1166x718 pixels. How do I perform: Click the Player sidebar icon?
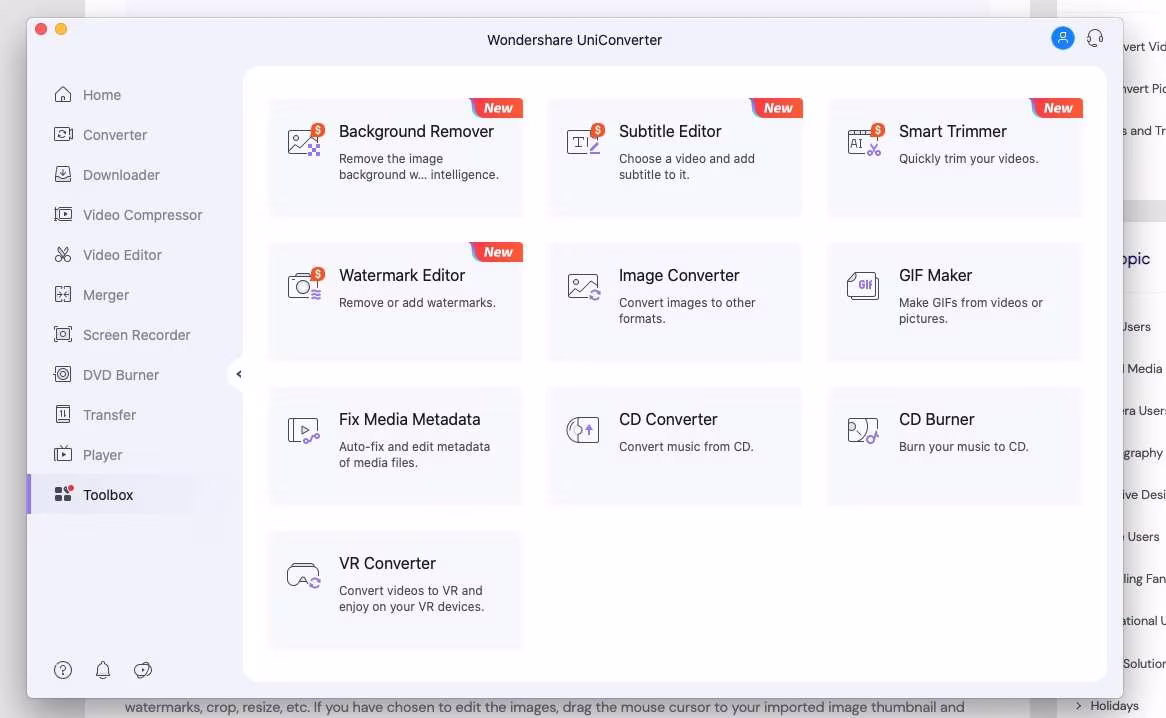[63, 454]
